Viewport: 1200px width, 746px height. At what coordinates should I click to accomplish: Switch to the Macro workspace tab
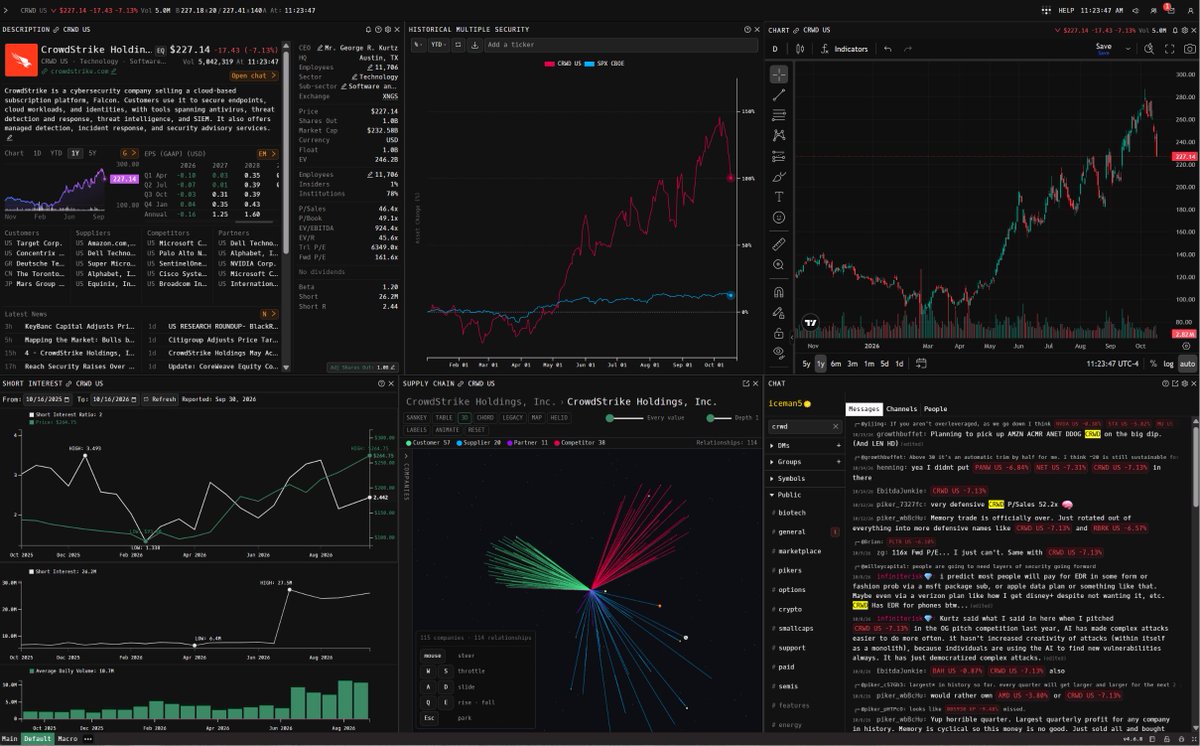(68, 739)
